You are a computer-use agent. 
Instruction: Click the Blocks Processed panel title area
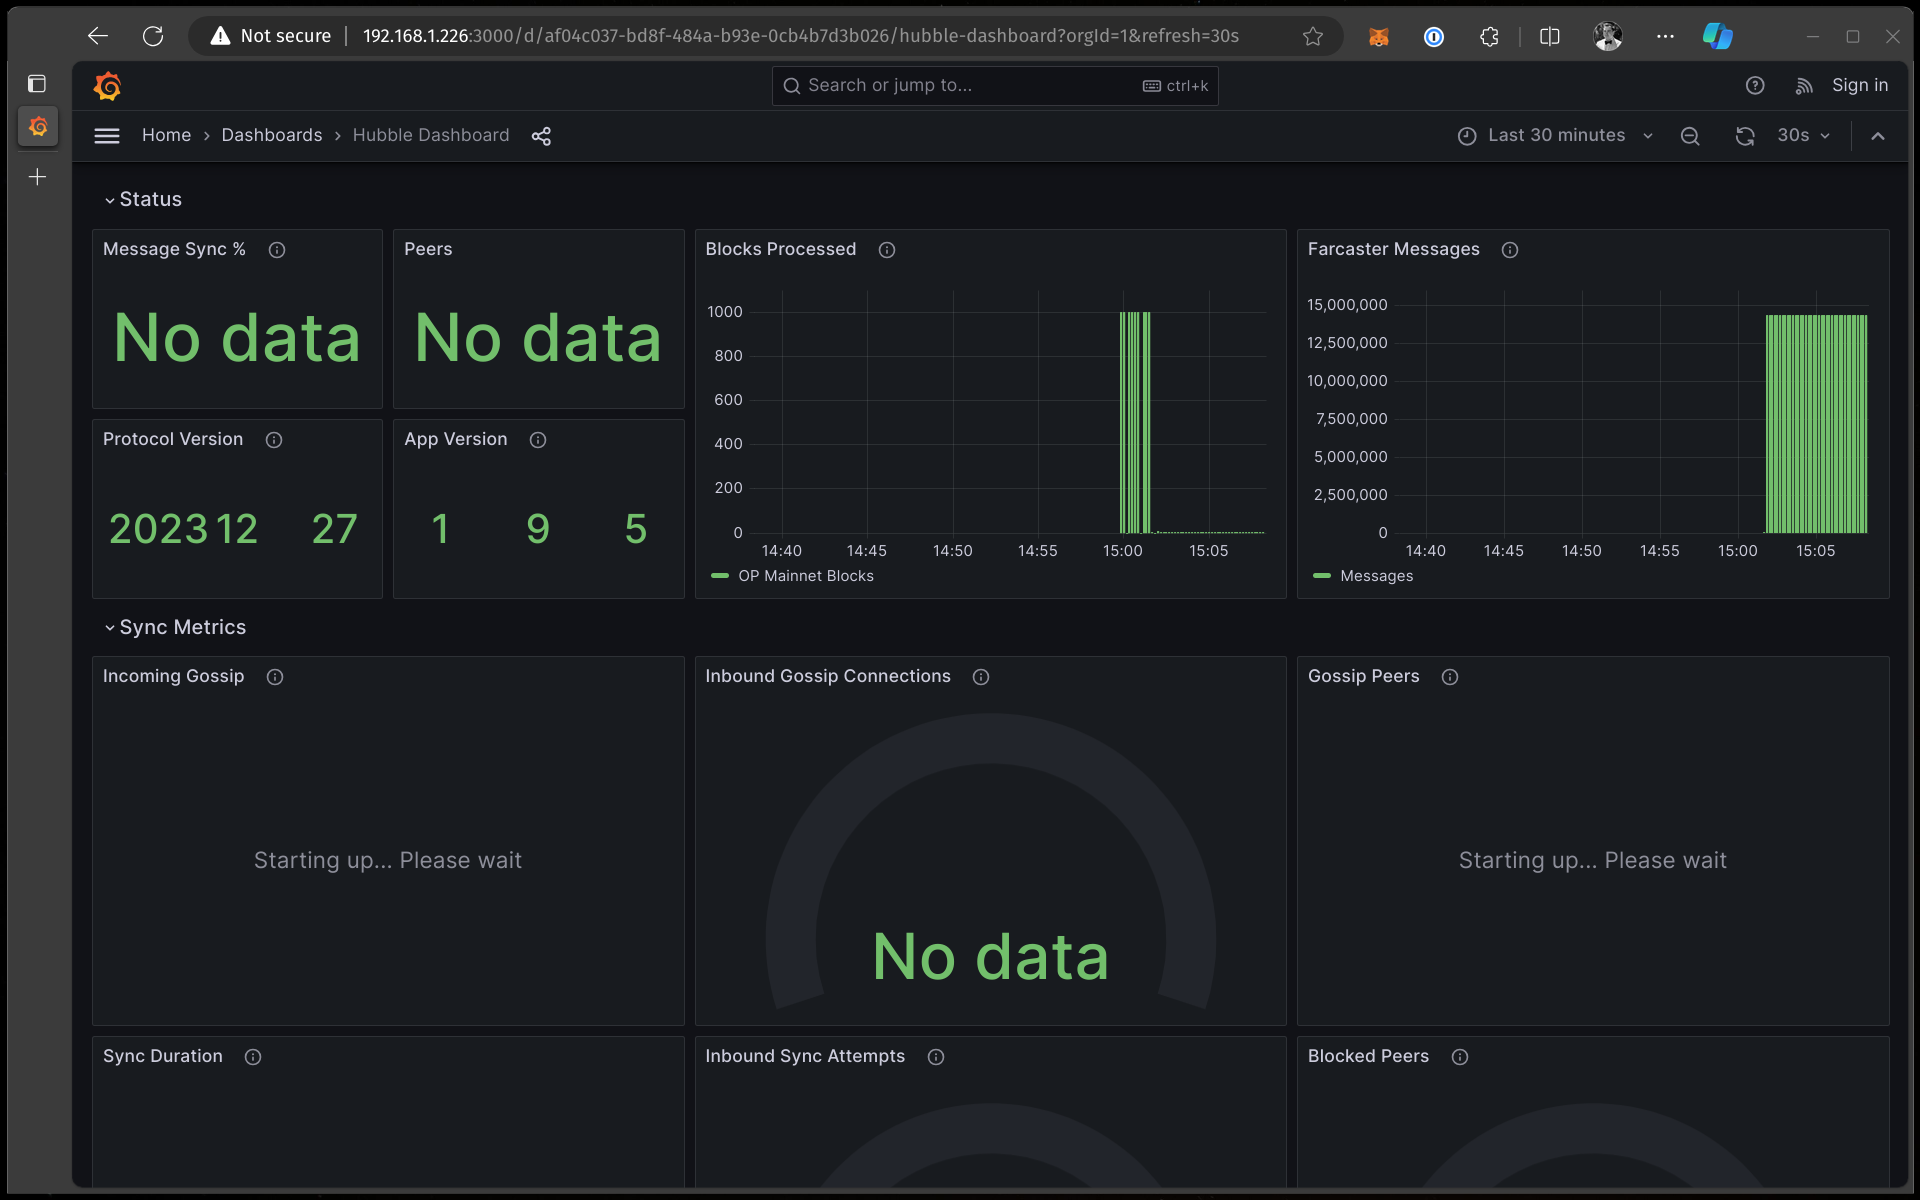tap(780, 249)
